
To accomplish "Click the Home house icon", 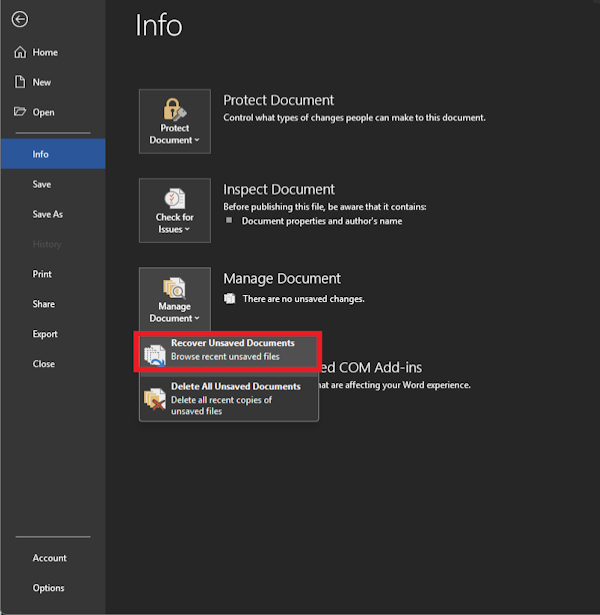I will [x=20, y=52].
